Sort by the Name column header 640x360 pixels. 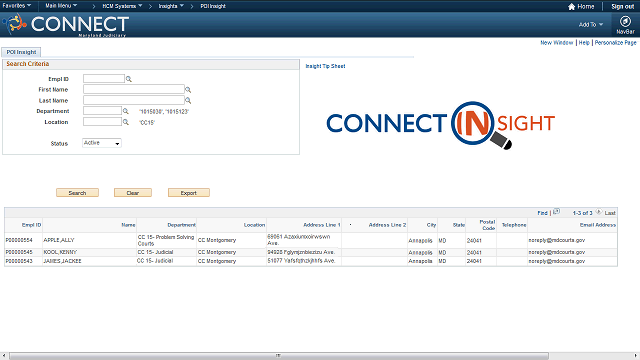point(128,225)
